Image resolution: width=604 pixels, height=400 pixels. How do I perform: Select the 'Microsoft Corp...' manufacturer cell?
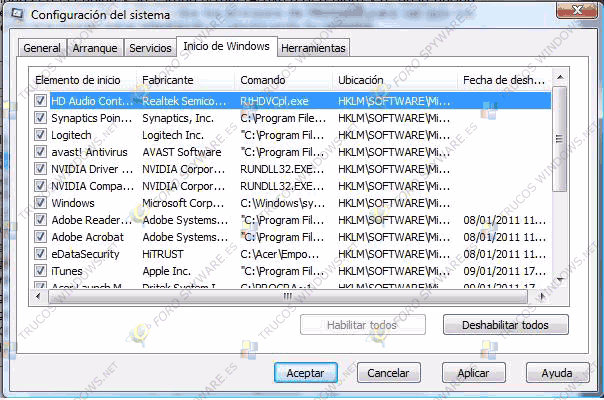pos(183,203)
